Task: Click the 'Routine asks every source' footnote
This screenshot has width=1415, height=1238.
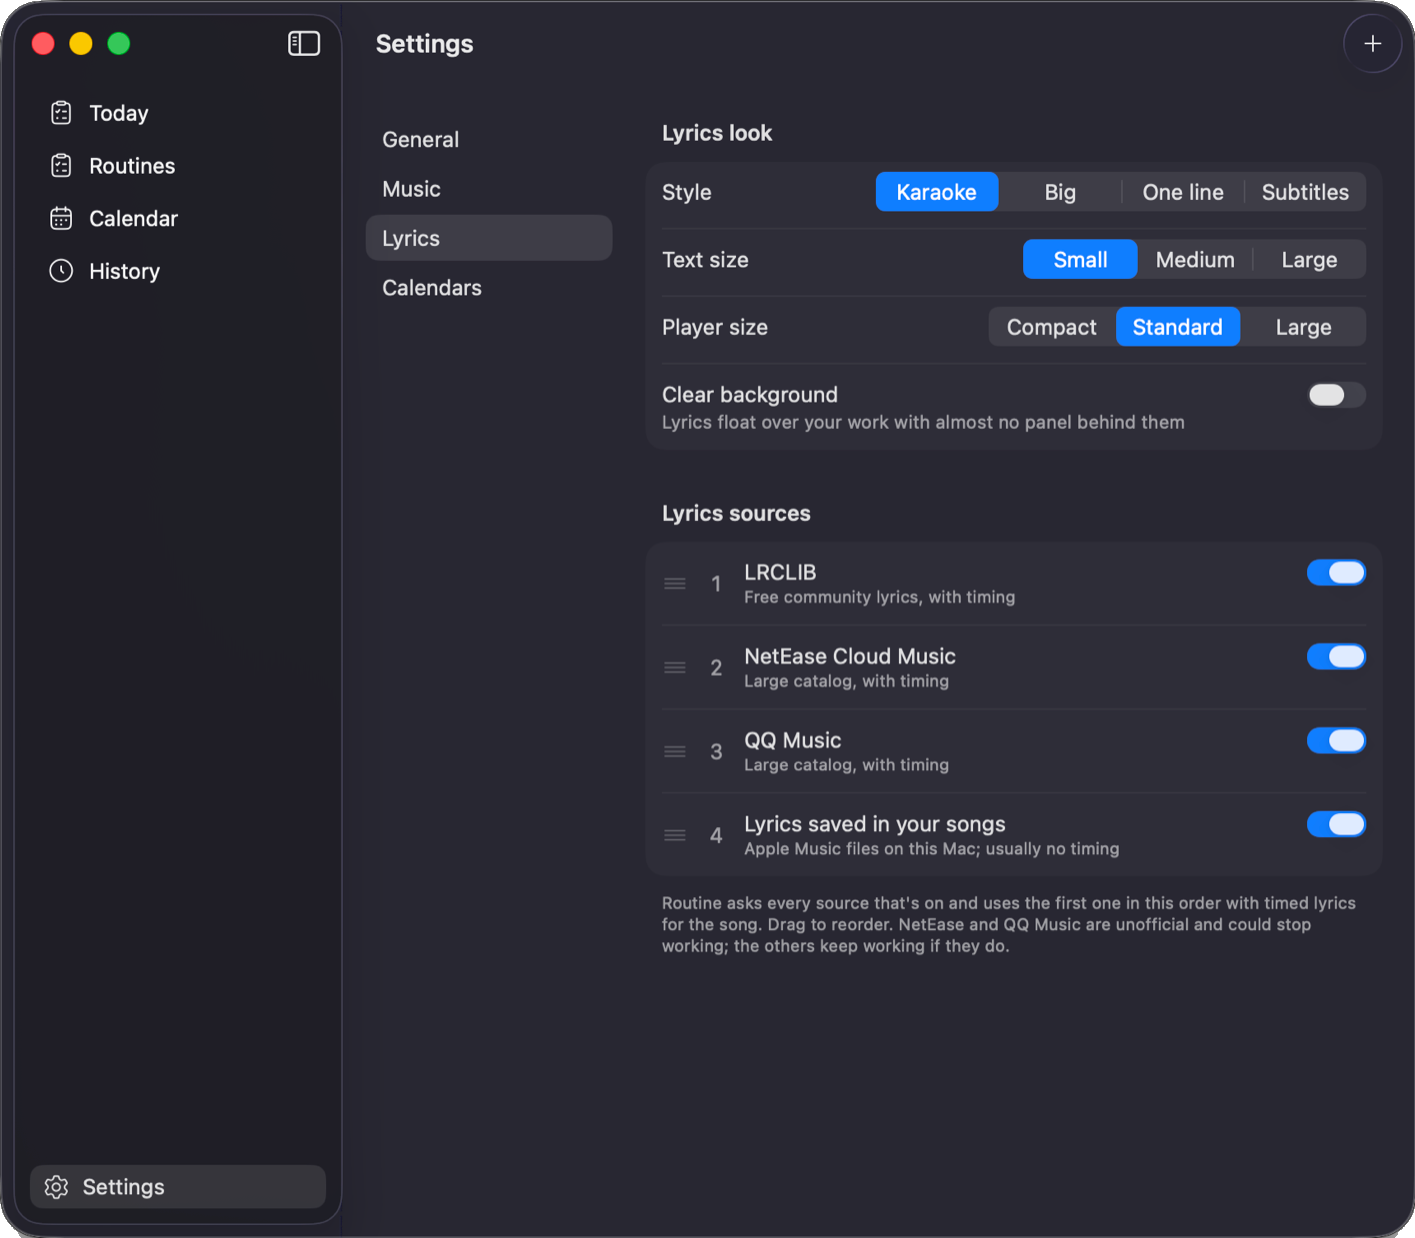Action: pyautogui.click(x=1009, y=925)
